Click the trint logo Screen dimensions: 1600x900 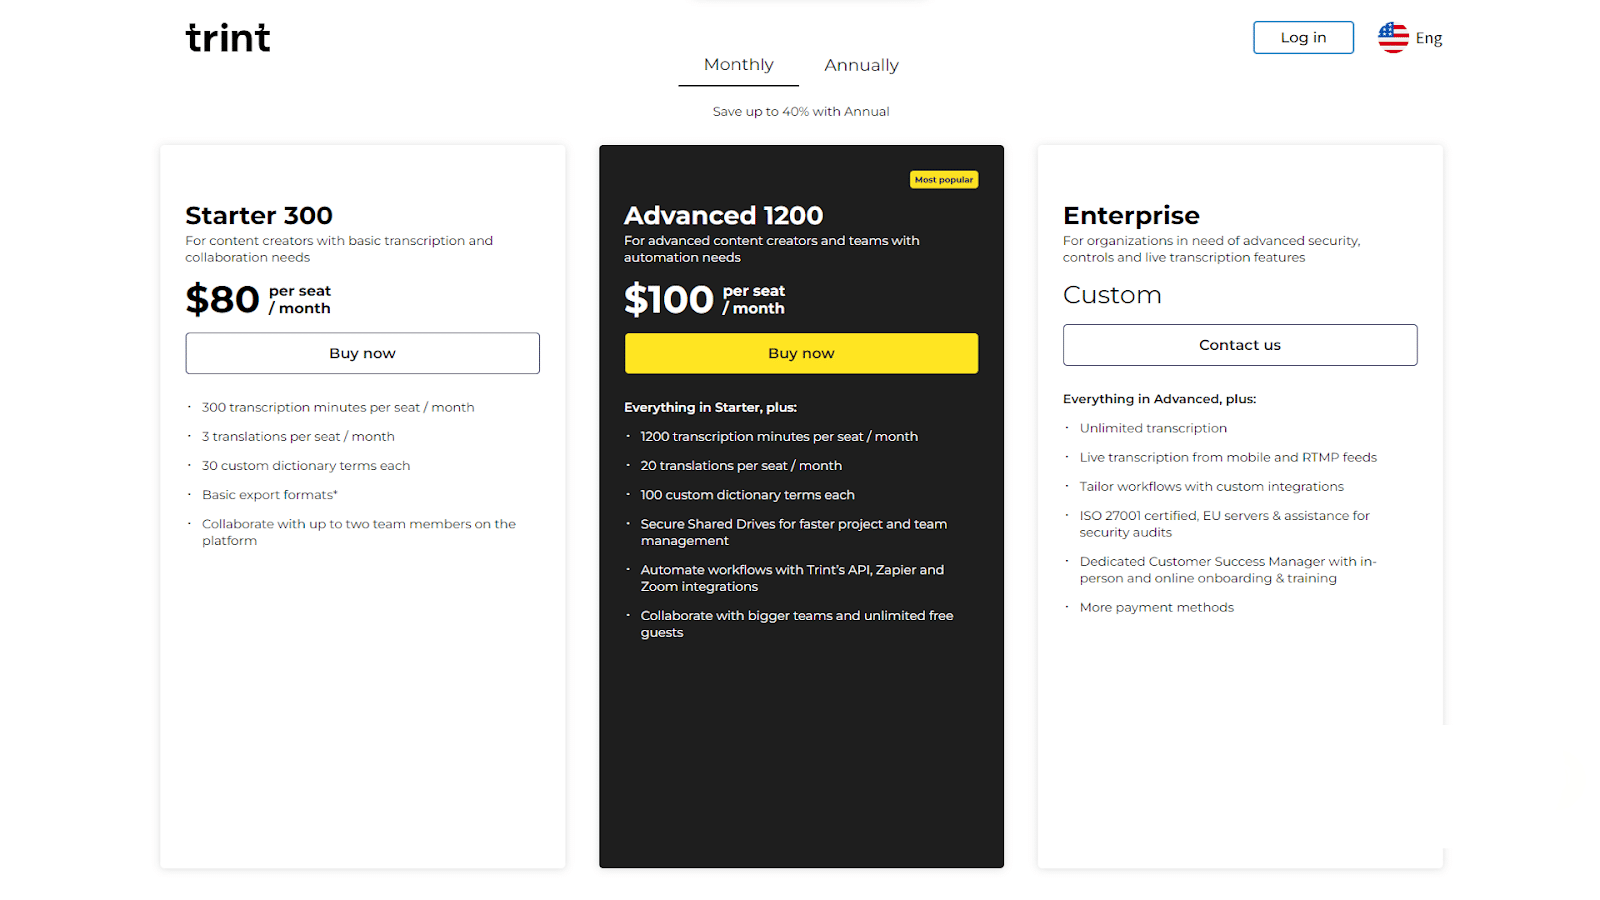click(228, 37)
